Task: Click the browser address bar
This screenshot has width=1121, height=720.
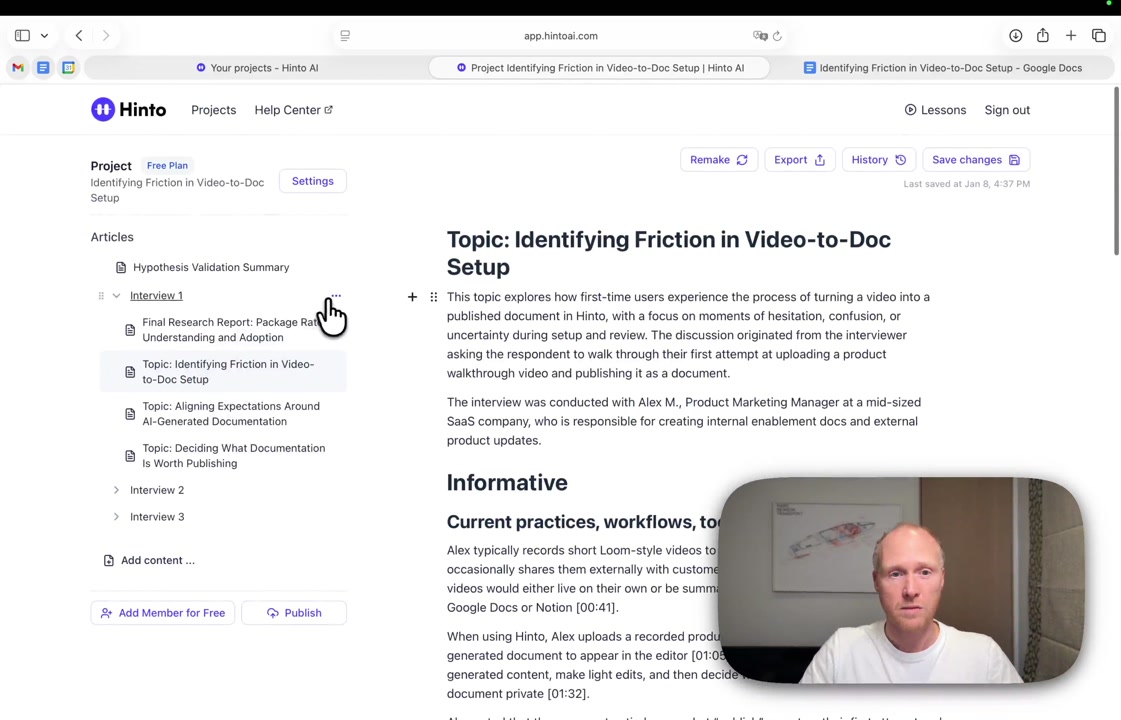Action: coord(560,36)
